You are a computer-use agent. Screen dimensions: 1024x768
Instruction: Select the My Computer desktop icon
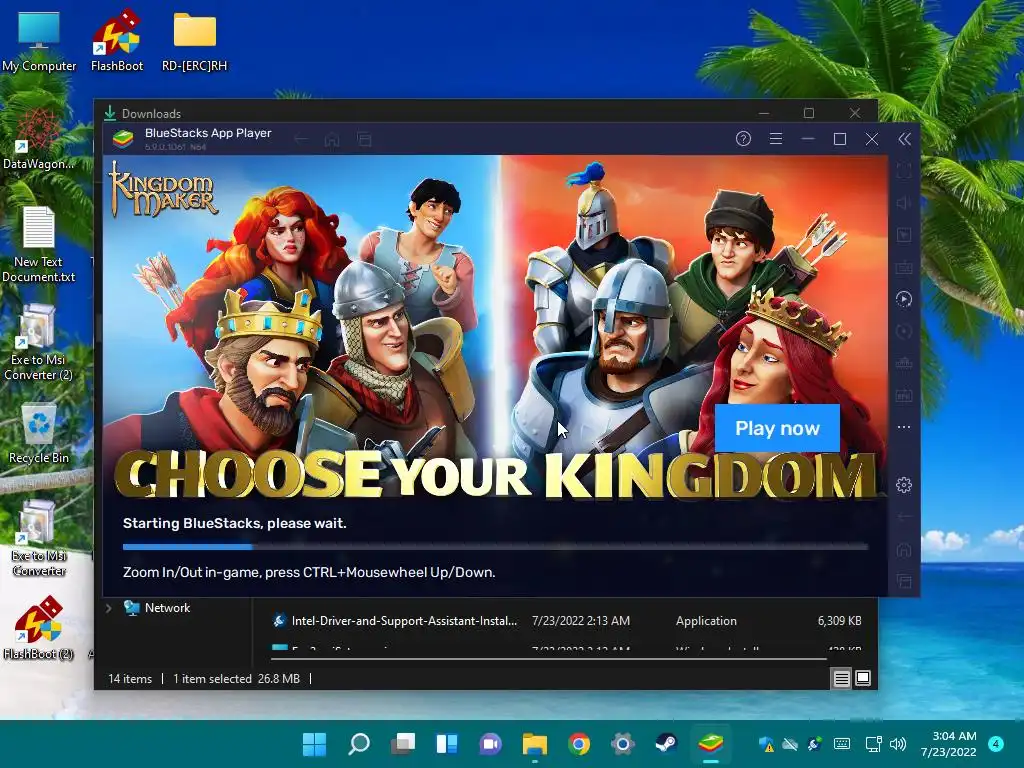tap(39, 42)
